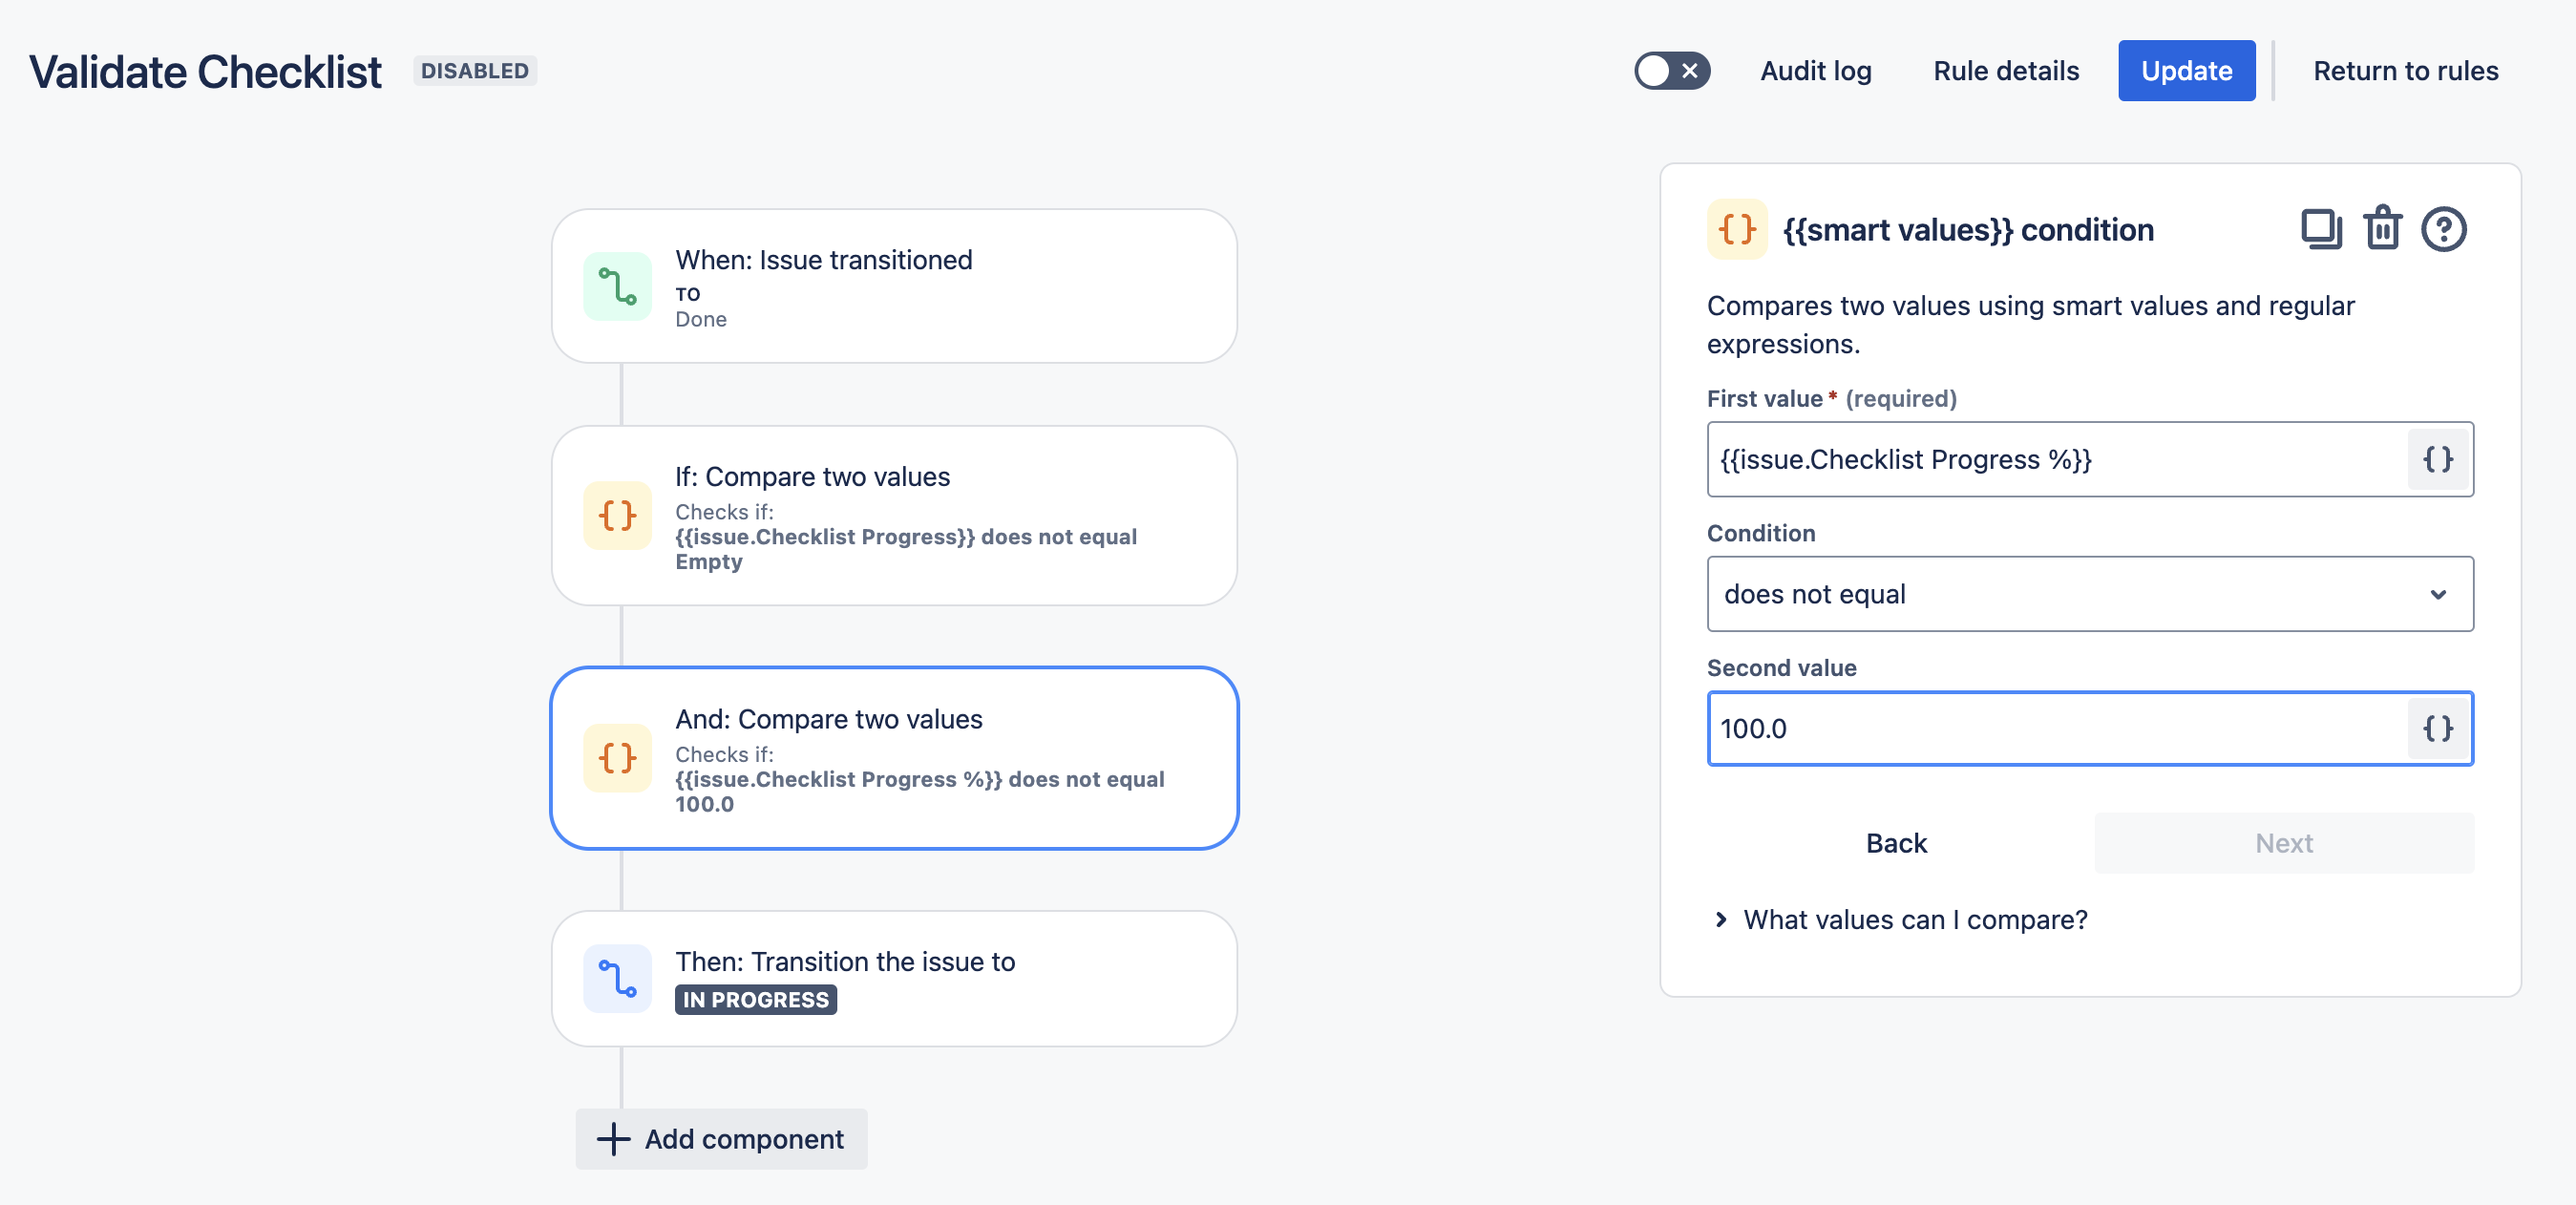This screenshot has height=1205, width=2576.
Task: Insert smart value in First value field
Action: tap(2438, 459)
